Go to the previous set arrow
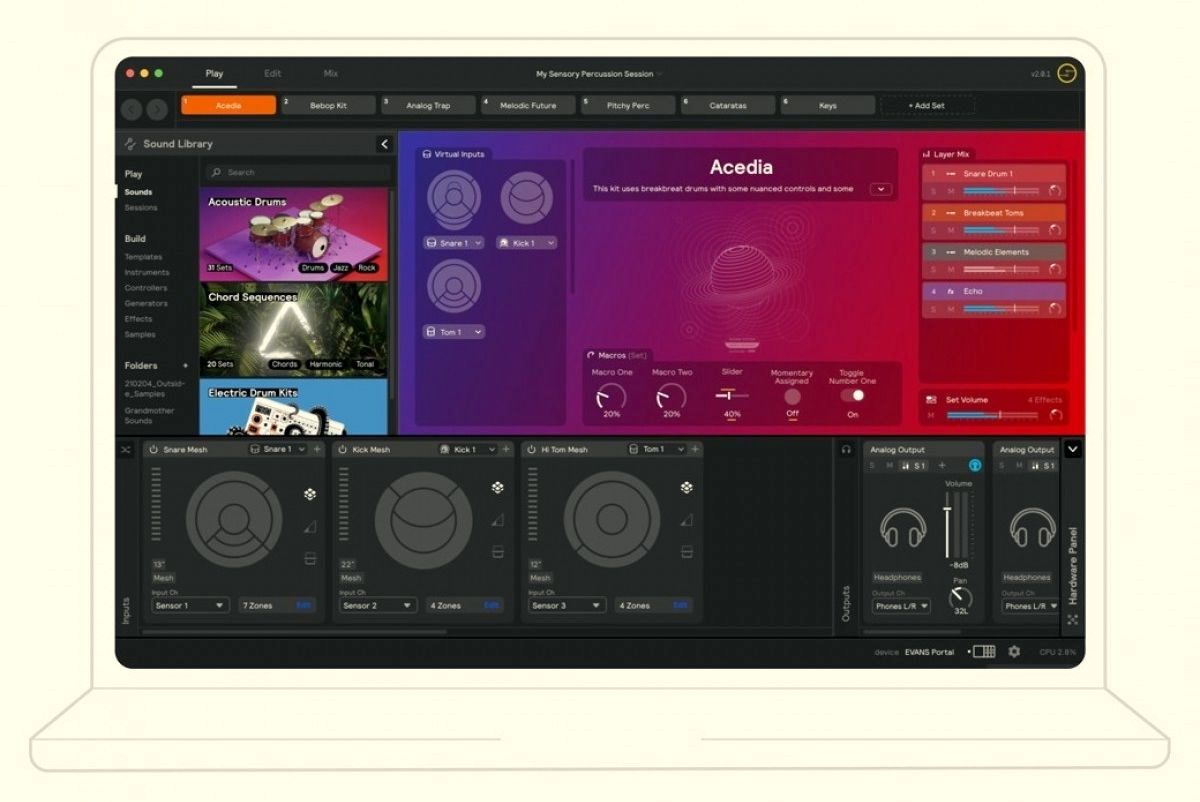Image resolution: width=1200 pixels, height=802 pixels. [x=132, y=110]
